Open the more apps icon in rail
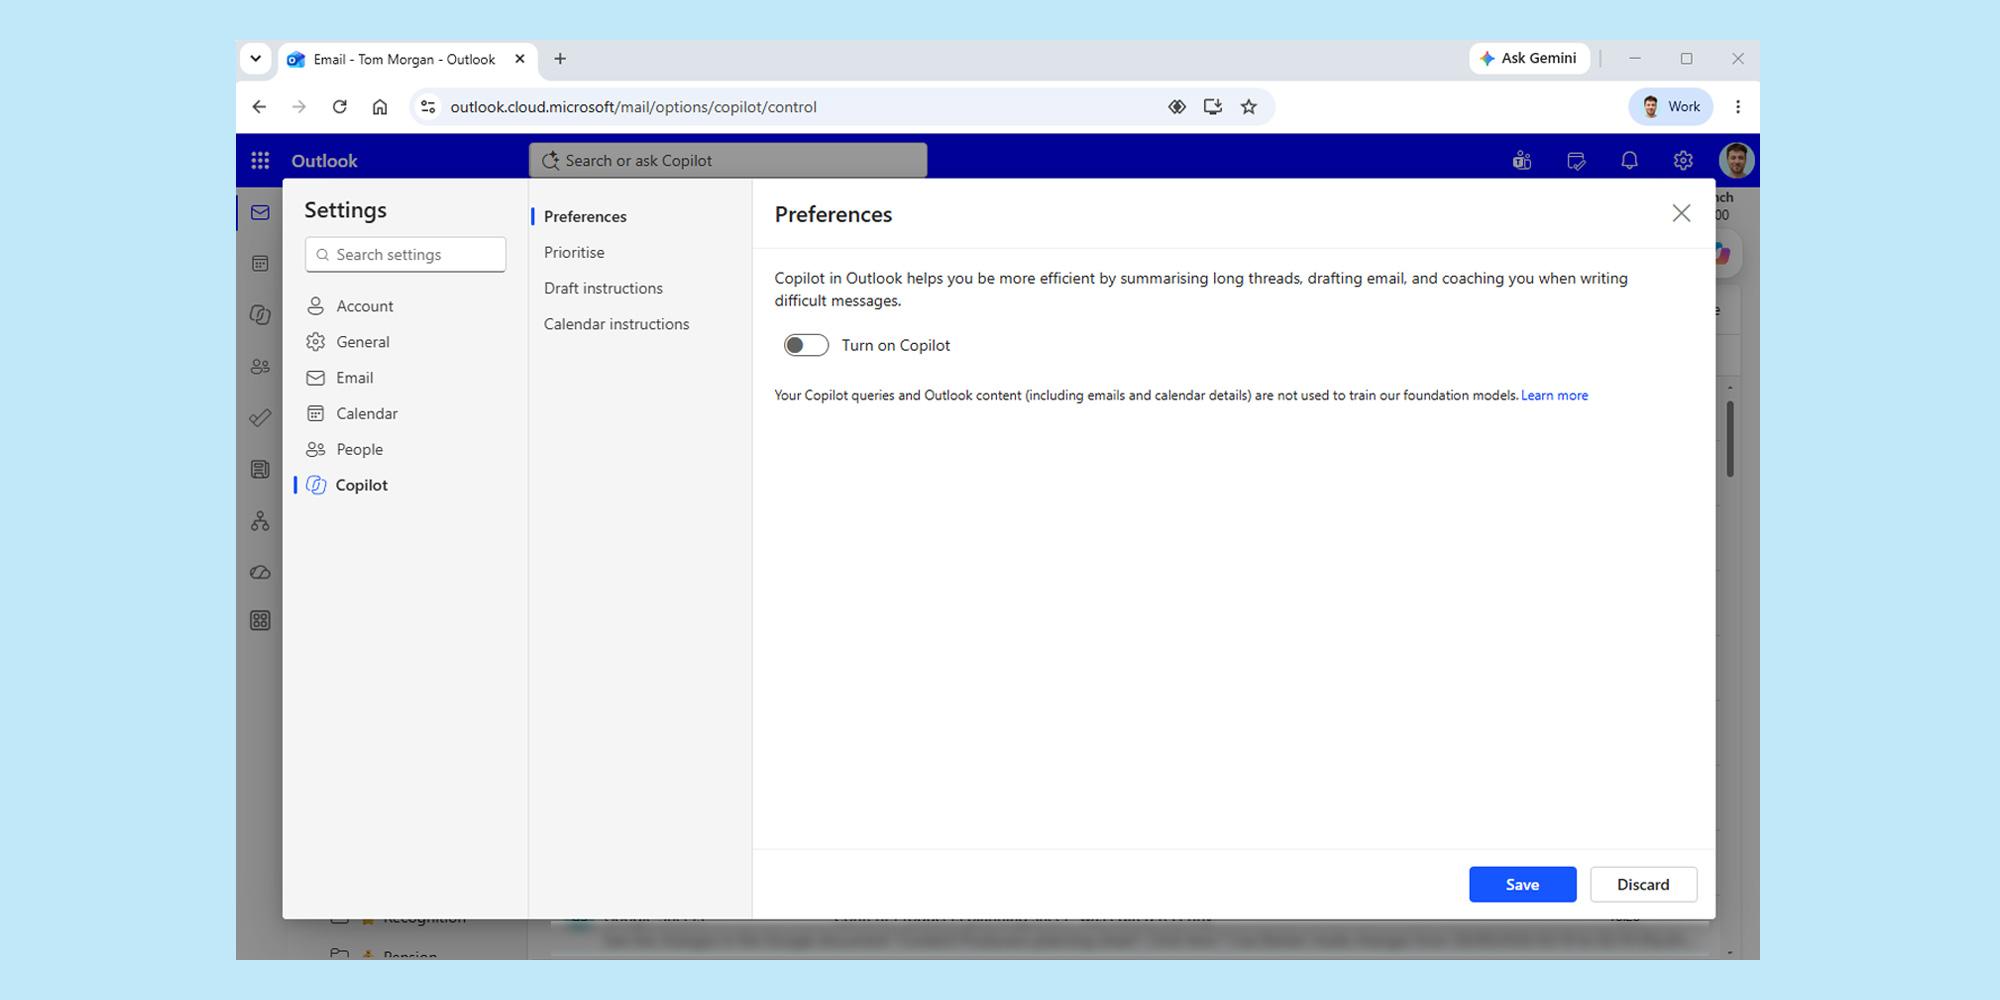Image resolution: width=2000 pixels, height=1000 pixels. (x=260, y=621)
